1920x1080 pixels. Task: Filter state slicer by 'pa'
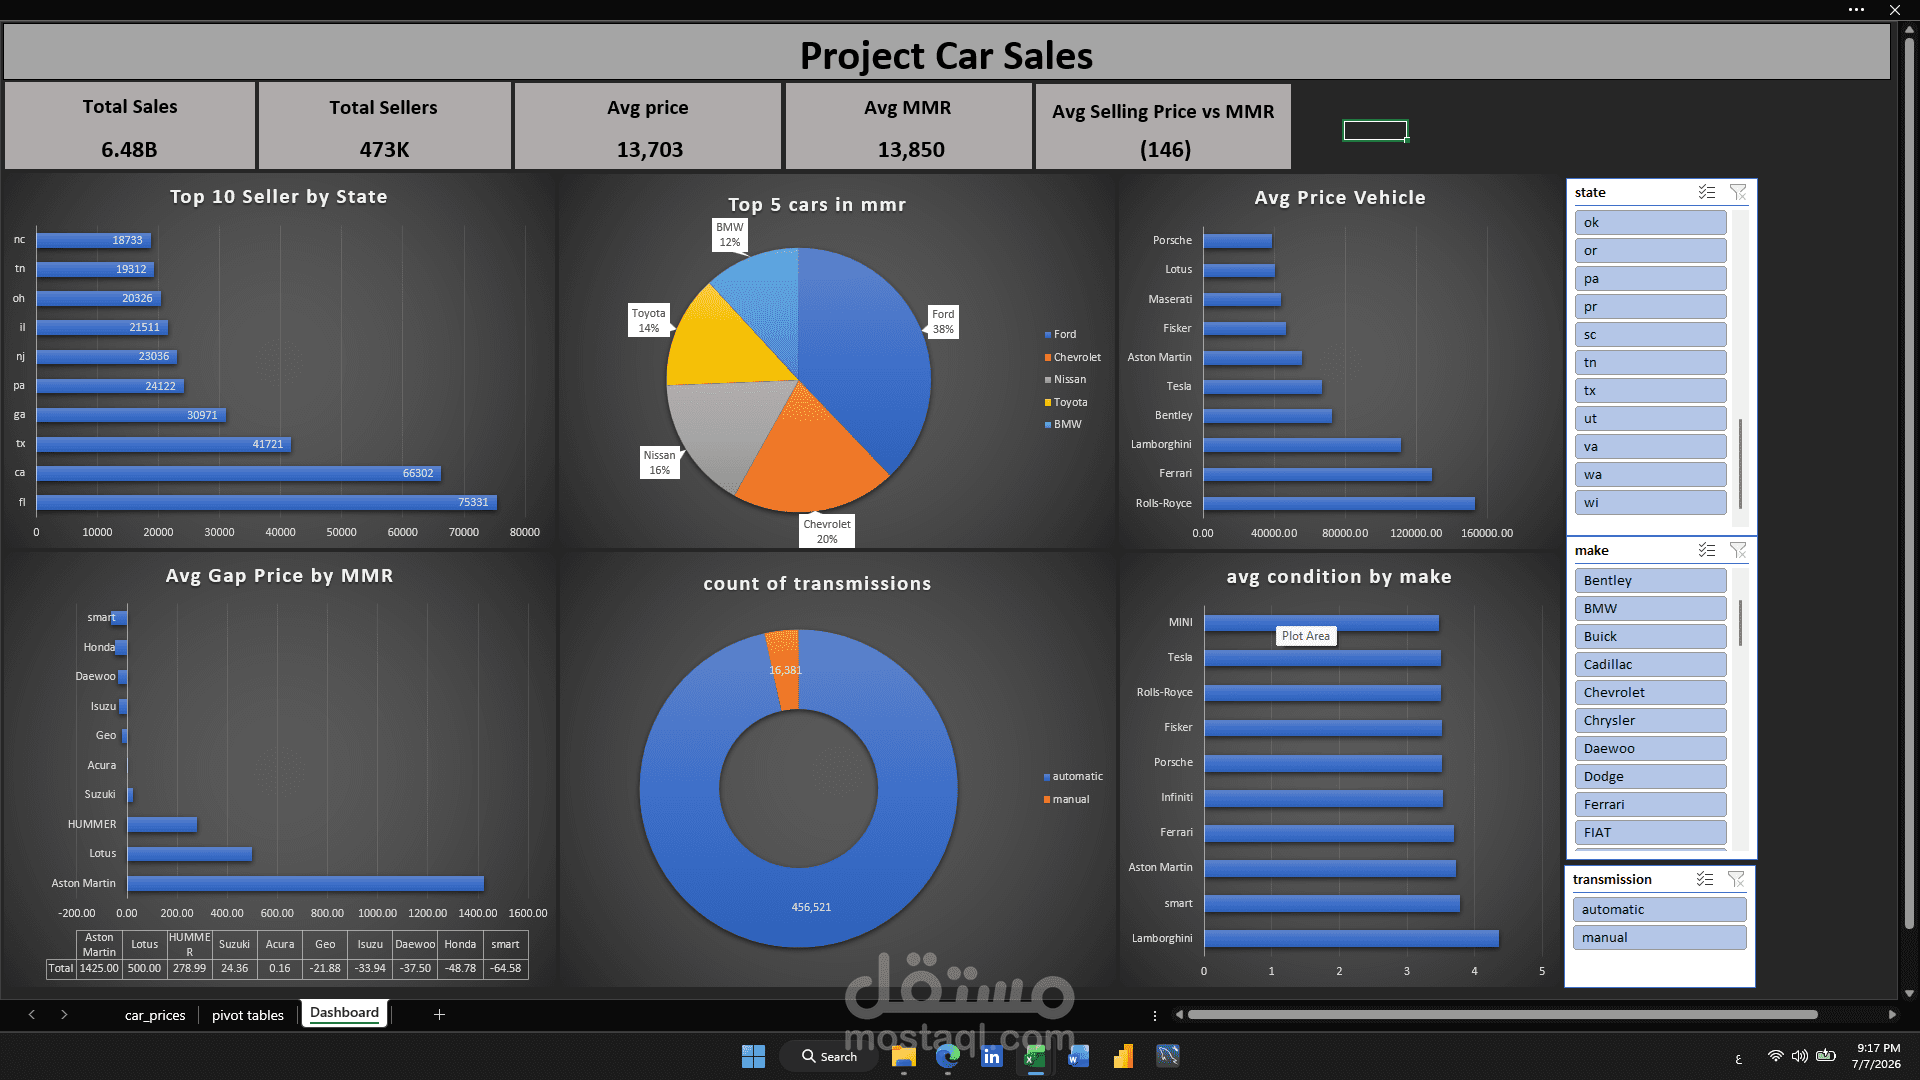(1650, 279)
